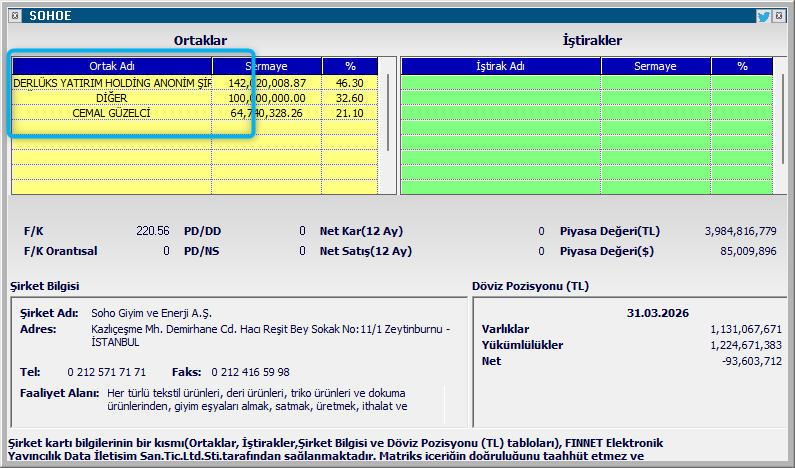Click the Net Satış(12 Ay) label
The width and height of the screenshot is (795, 468).
click(366, 251)
